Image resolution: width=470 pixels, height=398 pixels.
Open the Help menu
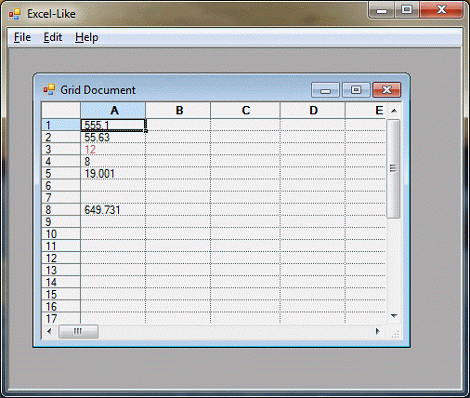point(87,37)
